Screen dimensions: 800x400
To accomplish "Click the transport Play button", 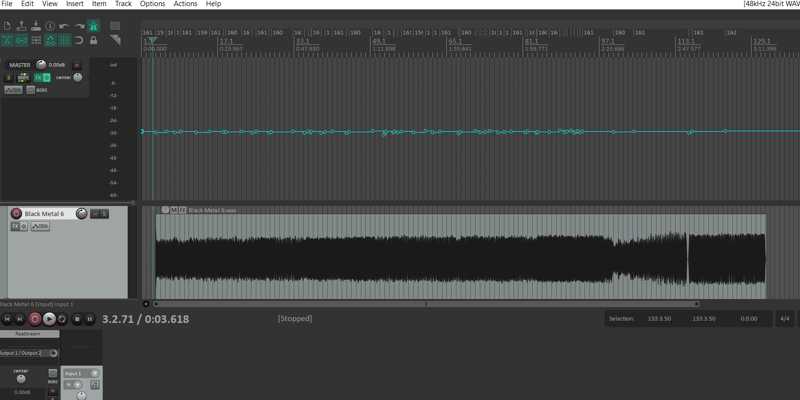I will pyautogui.click(x=49, y=319).
